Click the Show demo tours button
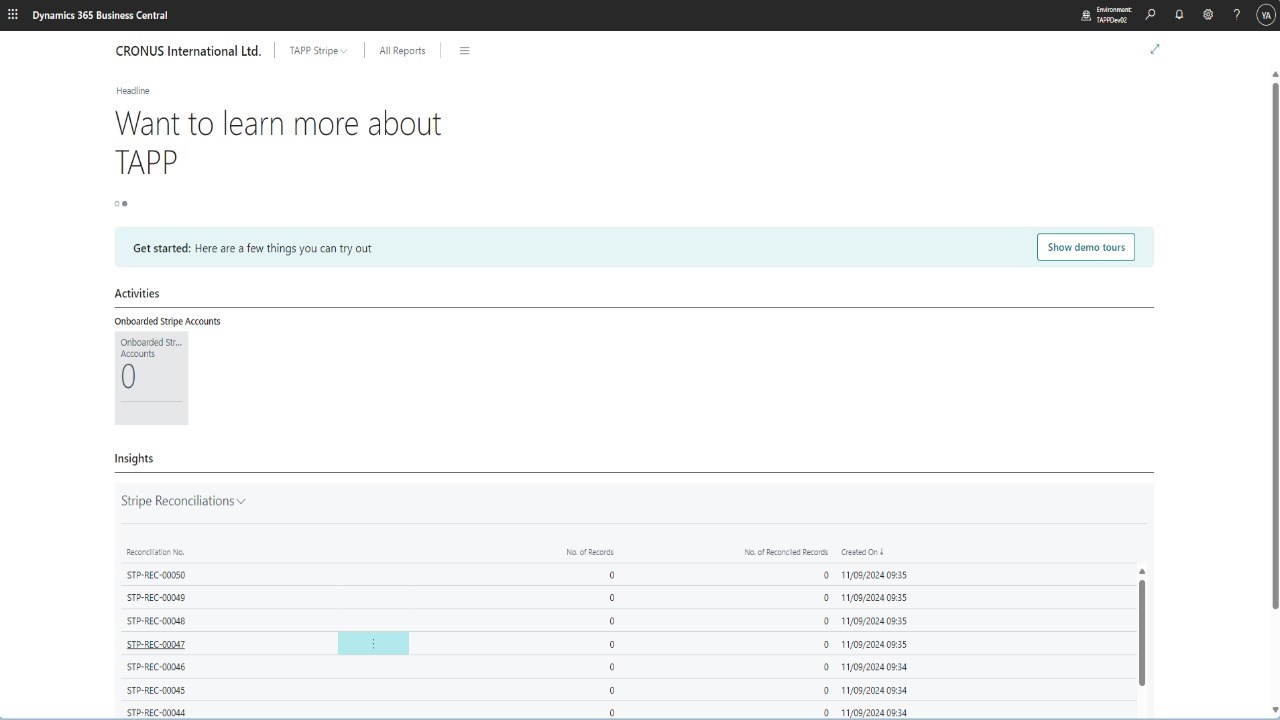The height and width of the screenshot is (720, 1280). (1086, 247)
